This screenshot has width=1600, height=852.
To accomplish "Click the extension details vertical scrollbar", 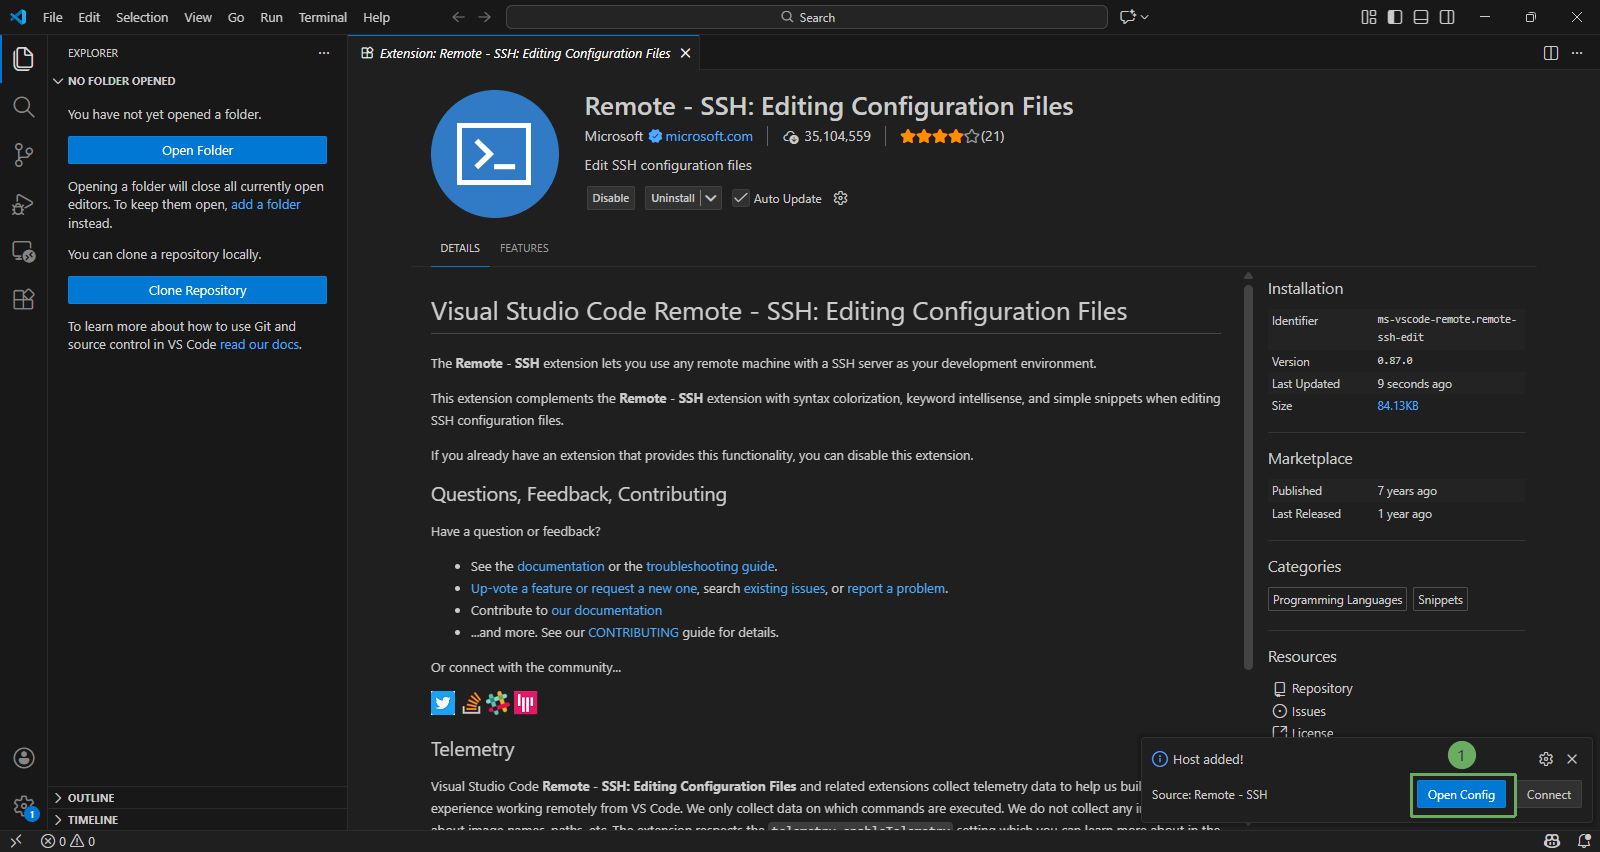I will coord(1248,478).
